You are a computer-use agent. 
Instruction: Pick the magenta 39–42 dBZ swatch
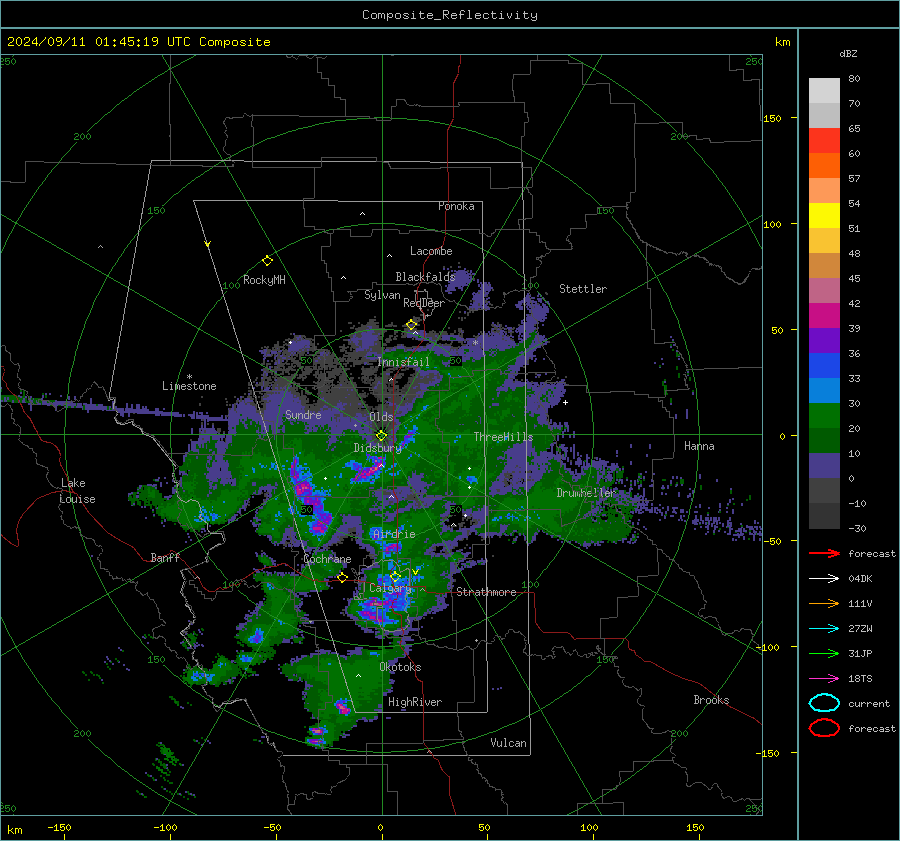(x=824, y=316)
